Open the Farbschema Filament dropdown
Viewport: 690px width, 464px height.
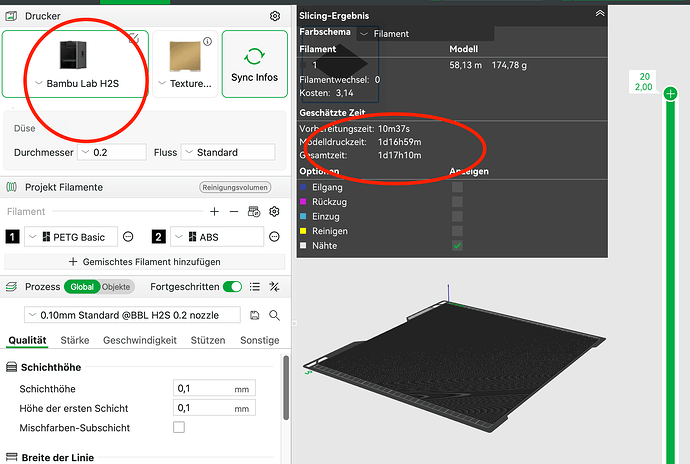click(x=425, y=34)
